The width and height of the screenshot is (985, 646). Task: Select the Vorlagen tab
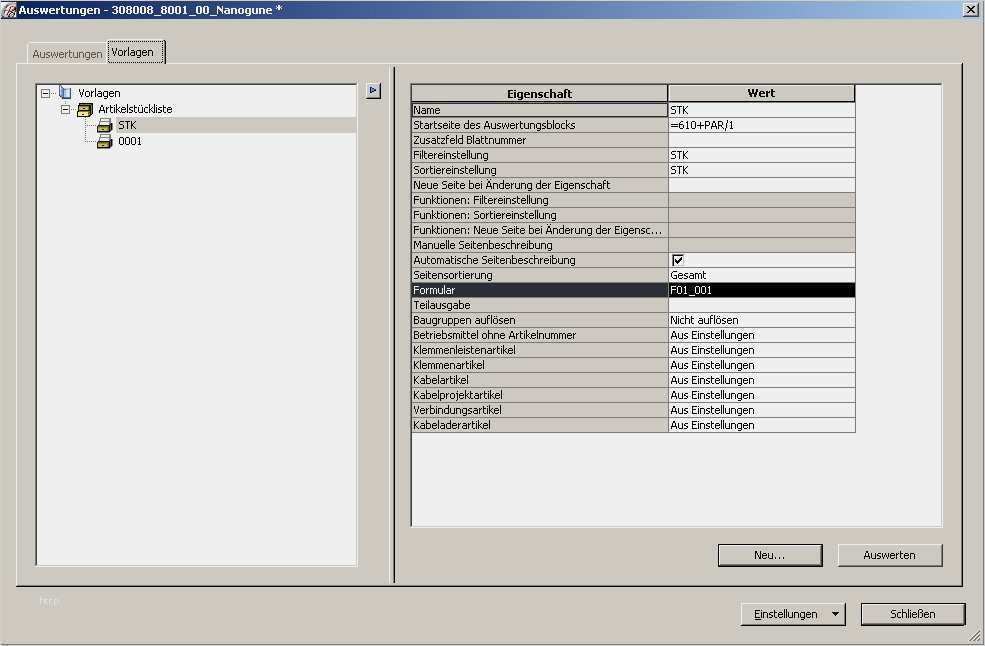(133, 52)
